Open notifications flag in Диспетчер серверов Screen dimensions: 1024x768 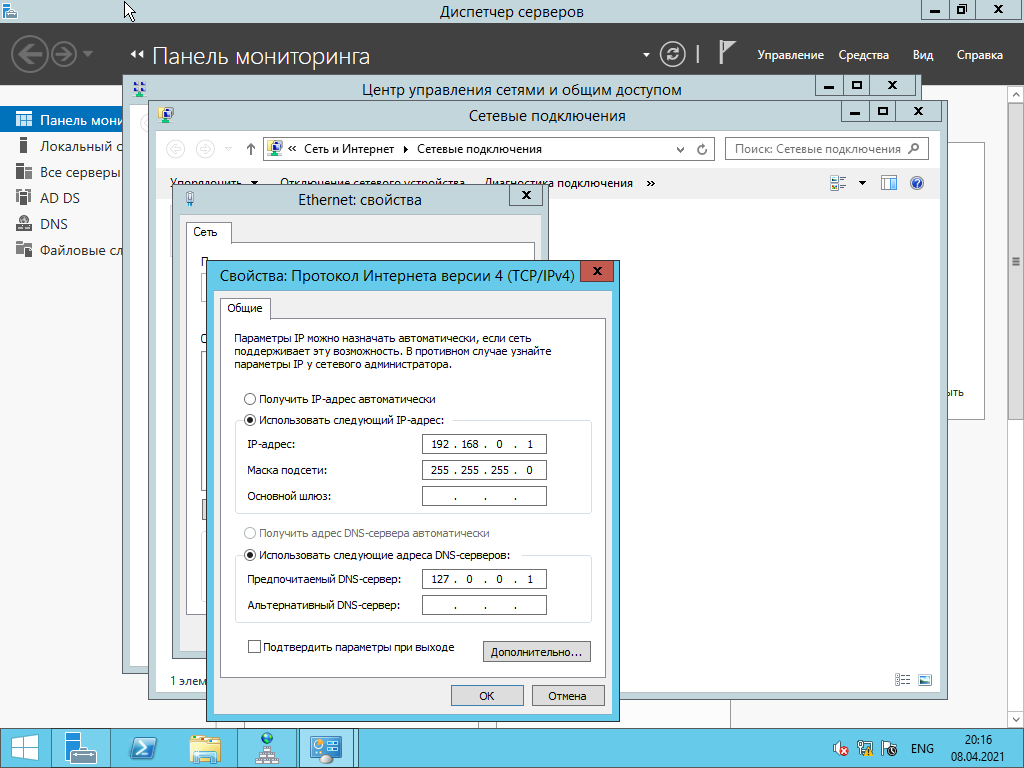point(726,53)
